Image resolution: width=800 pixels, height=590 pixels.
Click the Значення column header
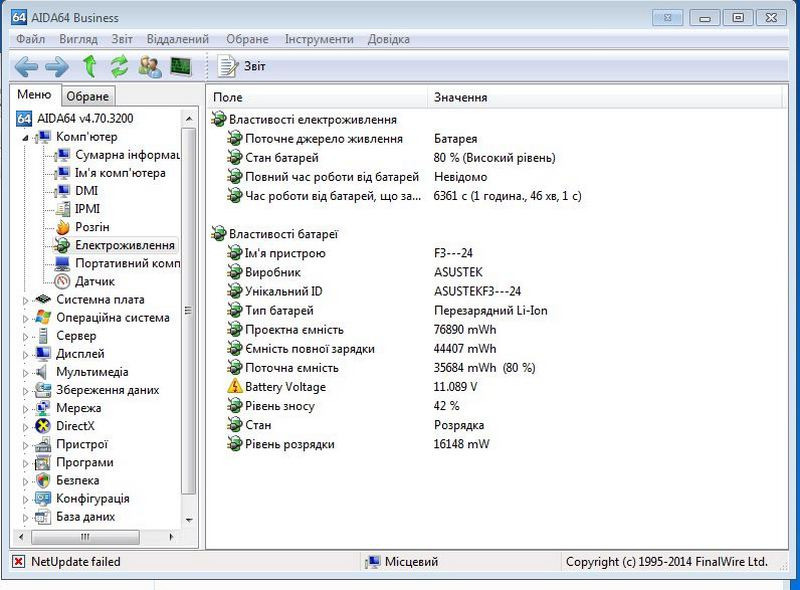605,97
